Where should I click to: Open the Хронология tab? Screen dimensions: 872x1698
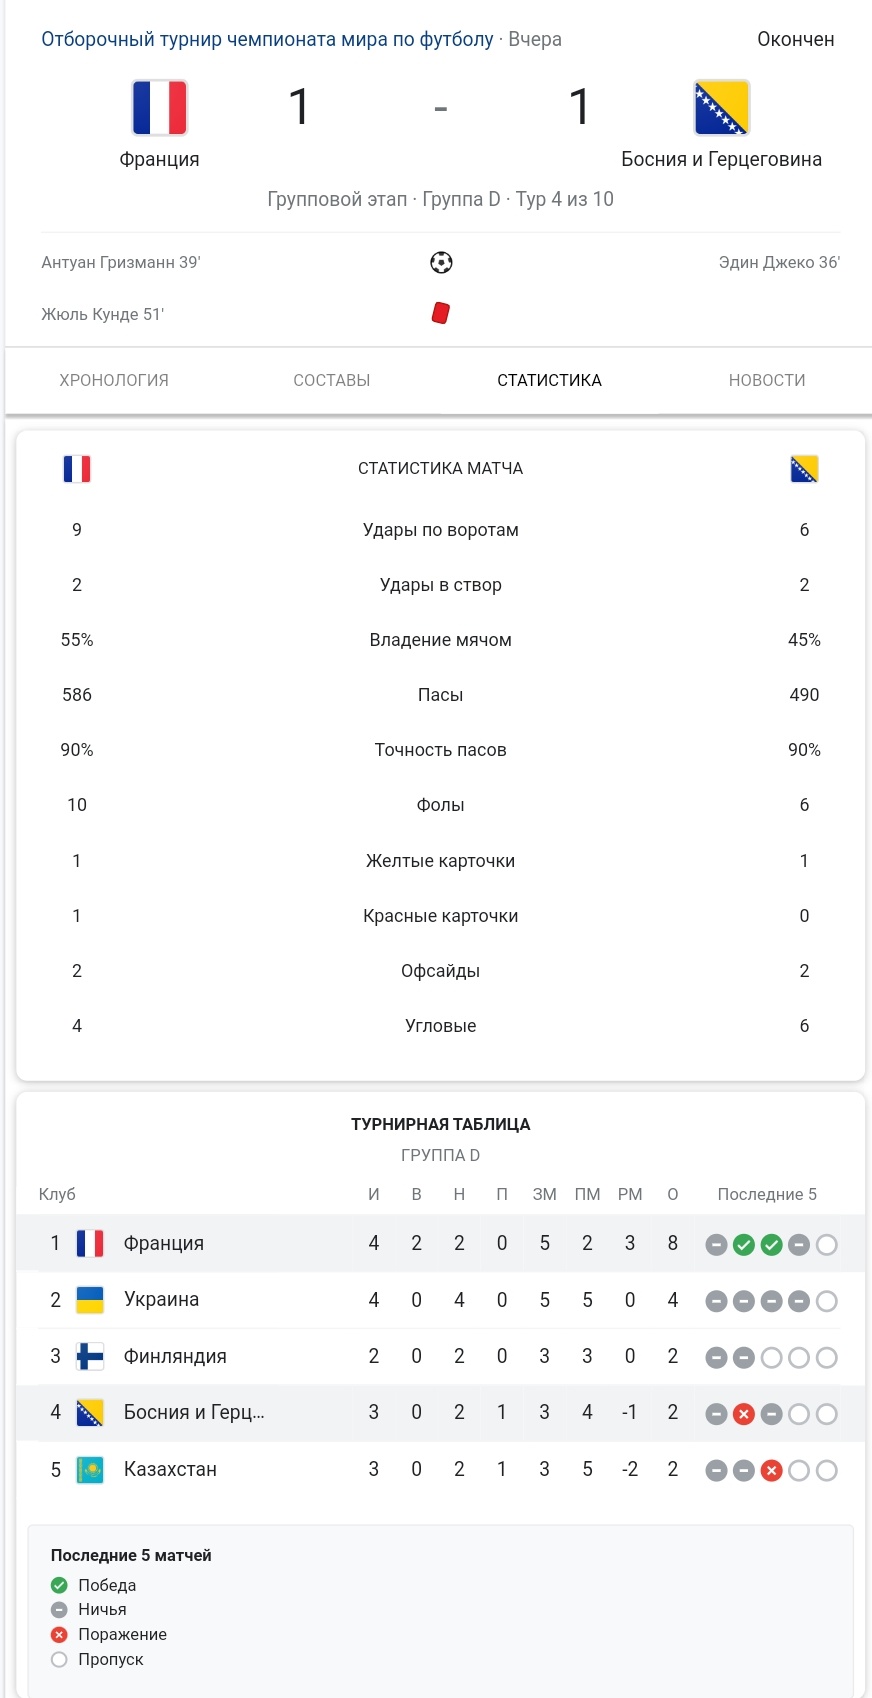point(114,380)
